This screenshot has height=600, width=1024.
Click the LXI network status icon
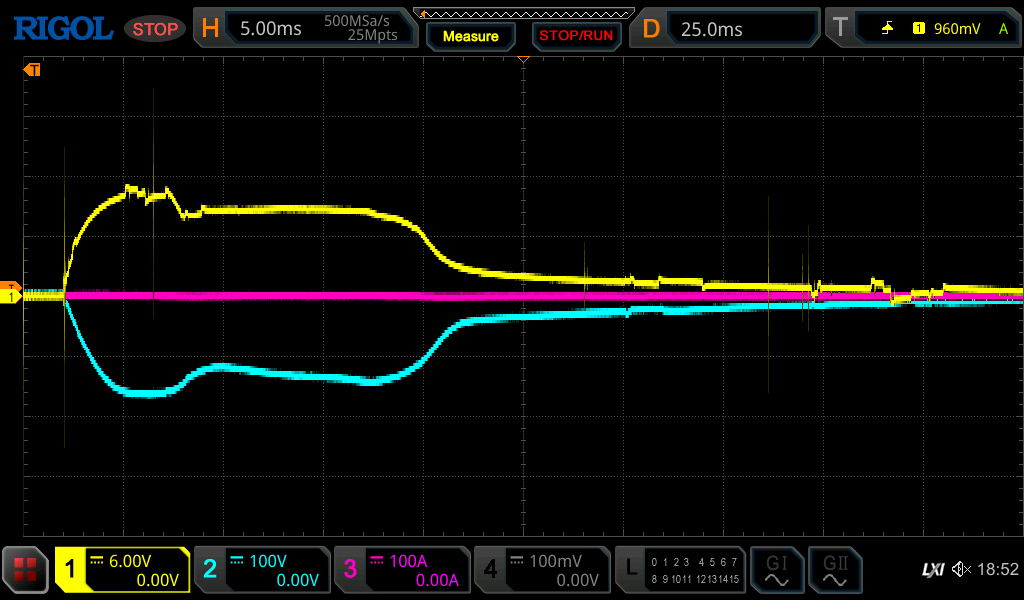pos(932,569)
